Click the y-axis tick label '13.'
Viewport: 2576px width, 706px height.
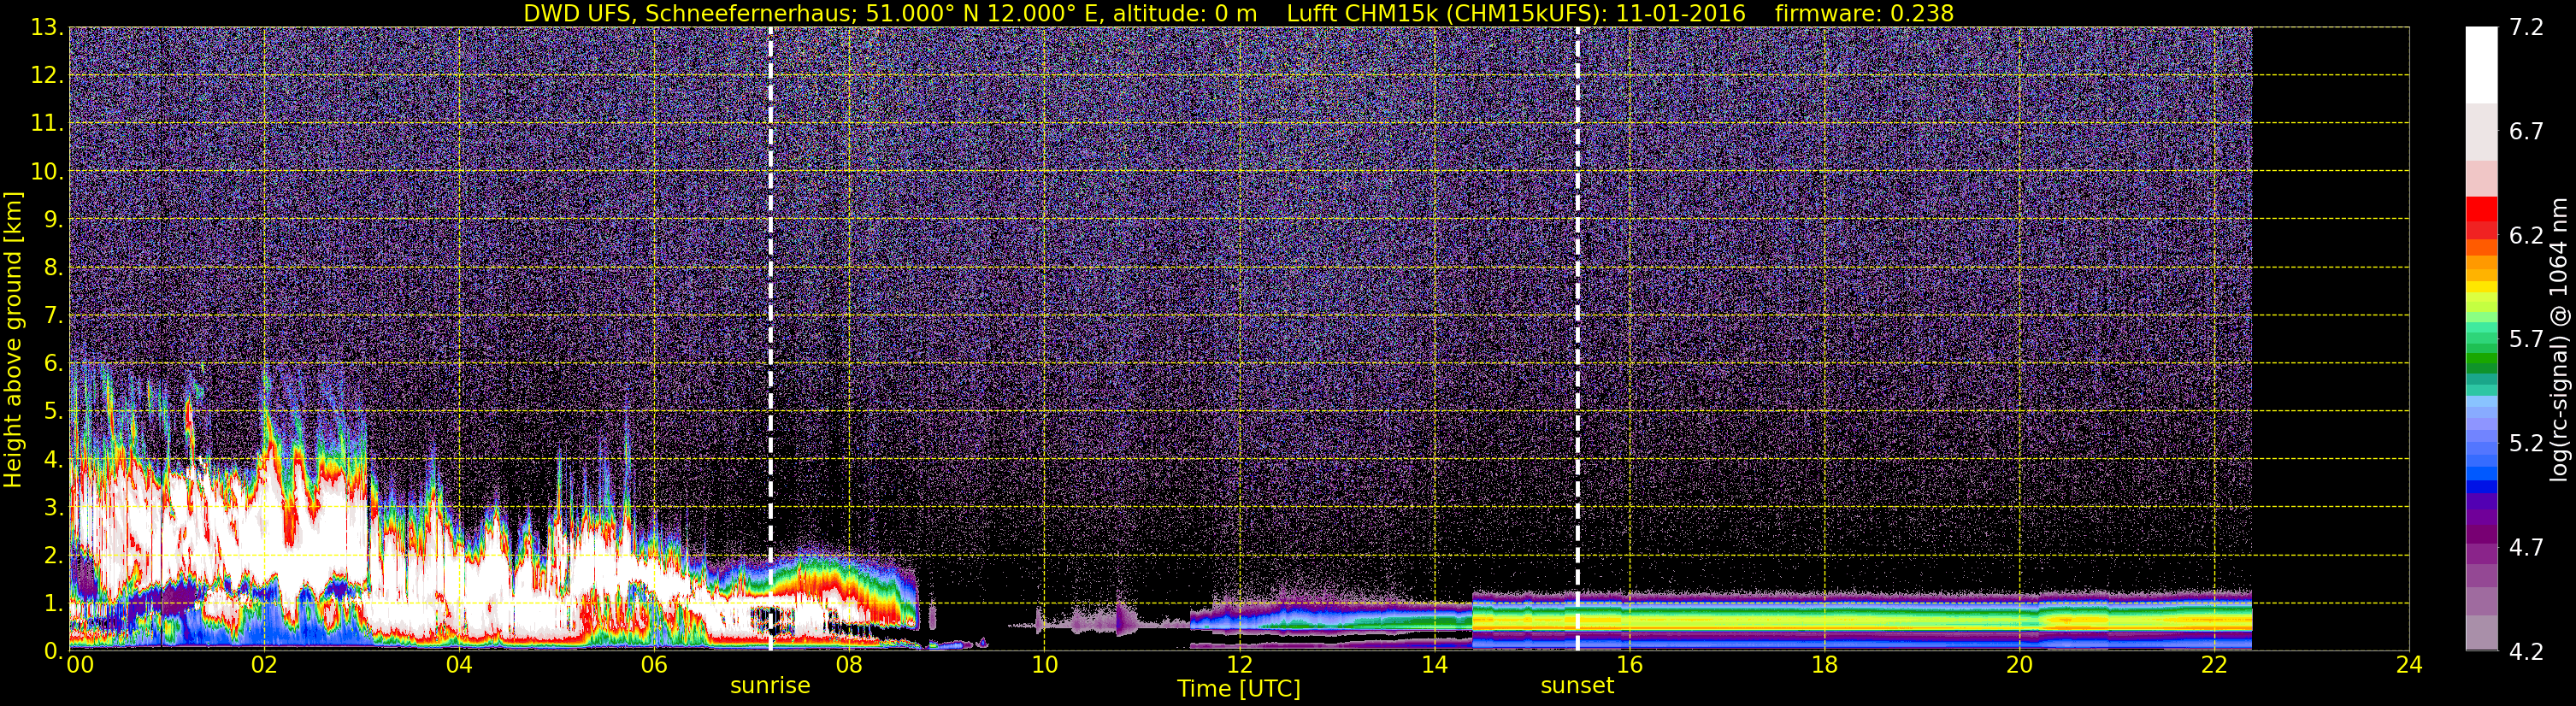[47, 28]
